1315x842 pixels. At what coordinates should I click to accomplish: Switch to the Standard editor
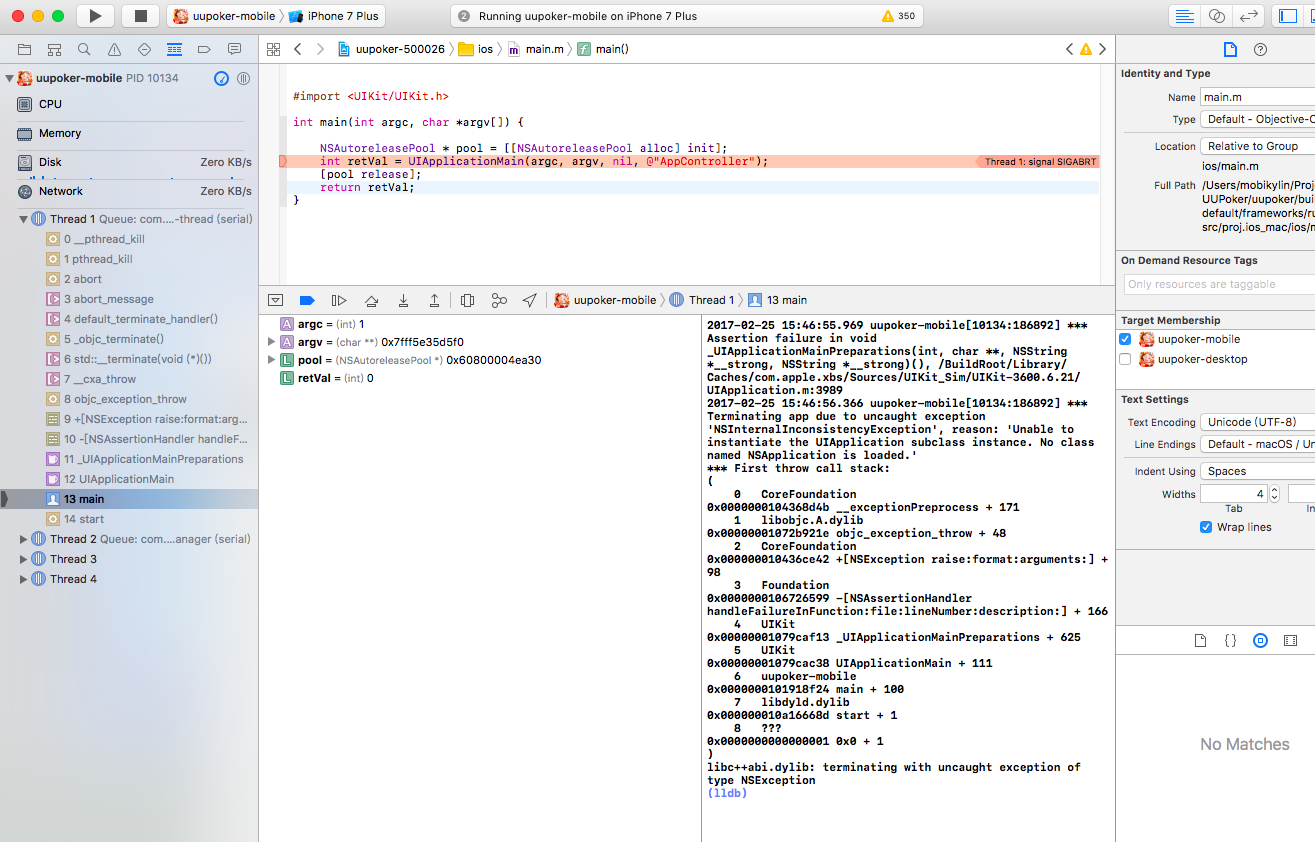(1184, 16)
